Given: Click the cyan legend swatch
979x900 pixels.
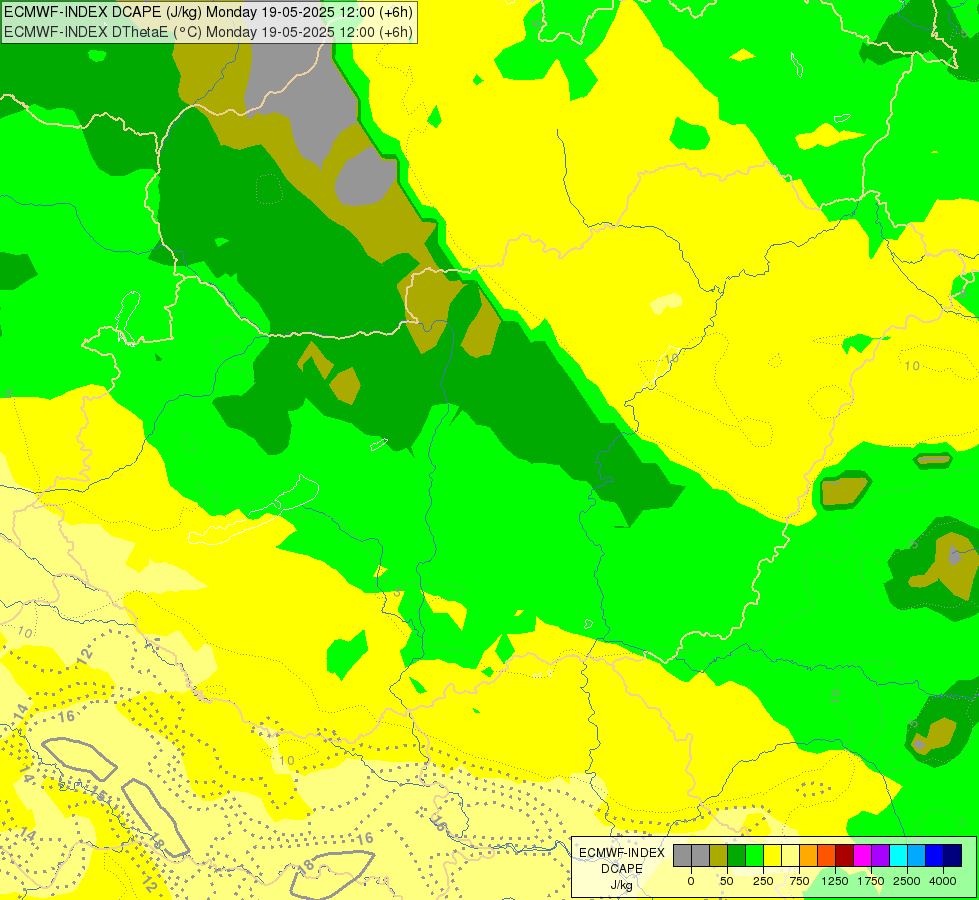Looking at the screenshot, I should [x=899, y=855].
